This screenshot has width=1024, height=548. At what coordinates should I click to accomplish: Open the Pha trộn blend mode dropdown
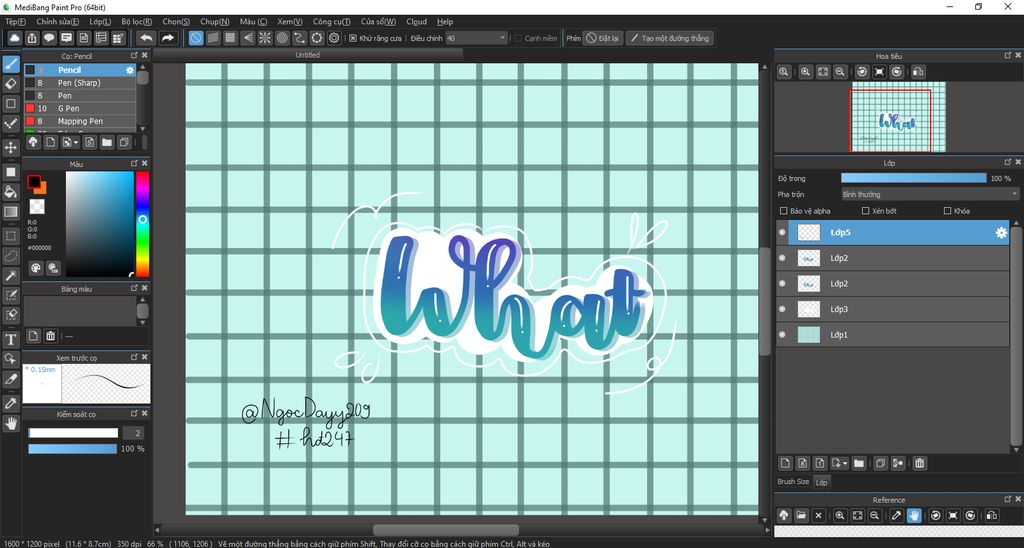tap(929, 194)
